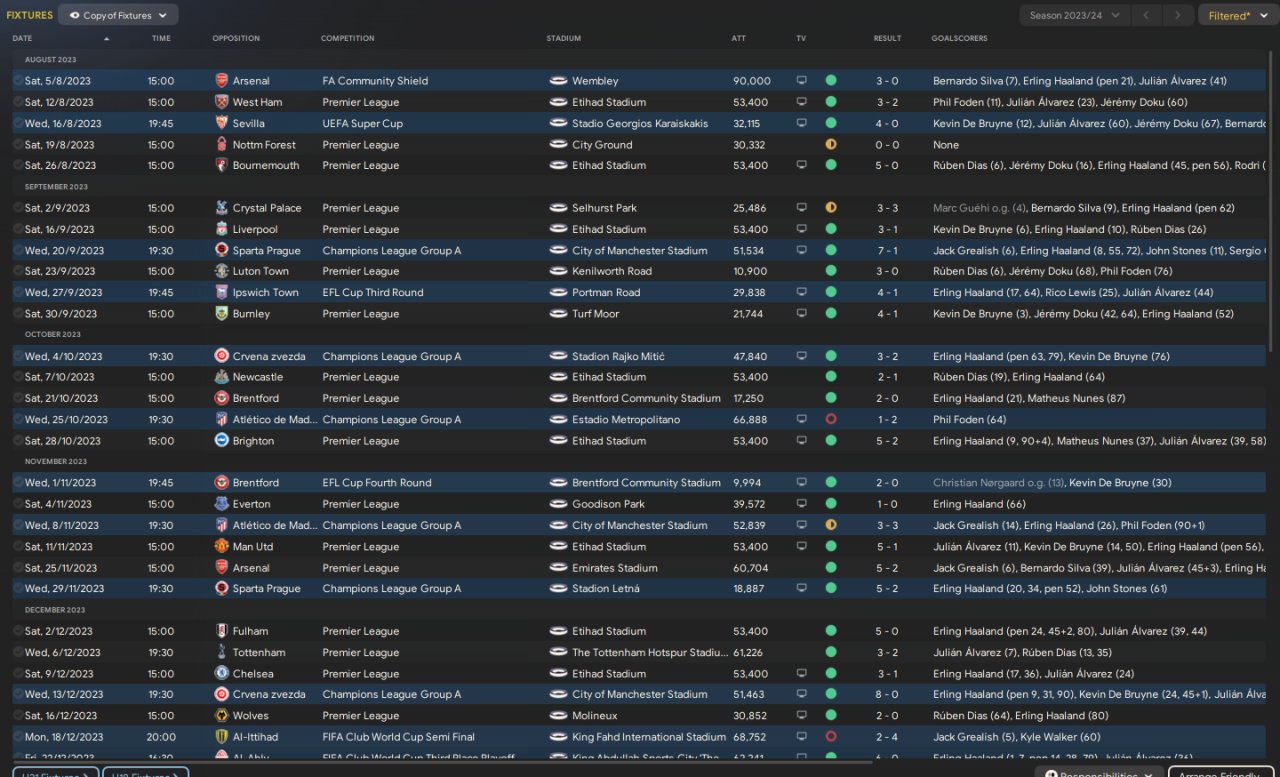Screen dimensions: 1280x777
Task: Click the 'August 2023' month group header
Action: coord(52,60)
